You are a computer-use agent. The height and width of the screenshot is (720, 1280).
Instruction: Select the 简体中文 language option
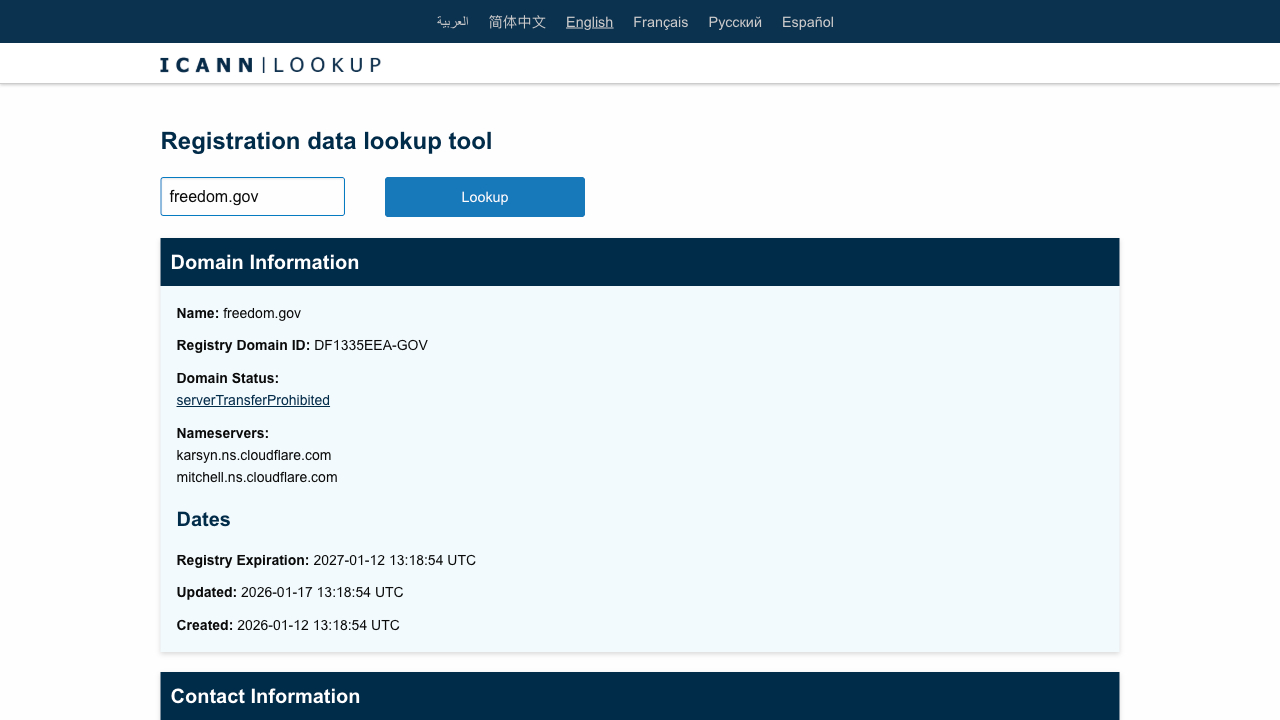coord(517,22)
